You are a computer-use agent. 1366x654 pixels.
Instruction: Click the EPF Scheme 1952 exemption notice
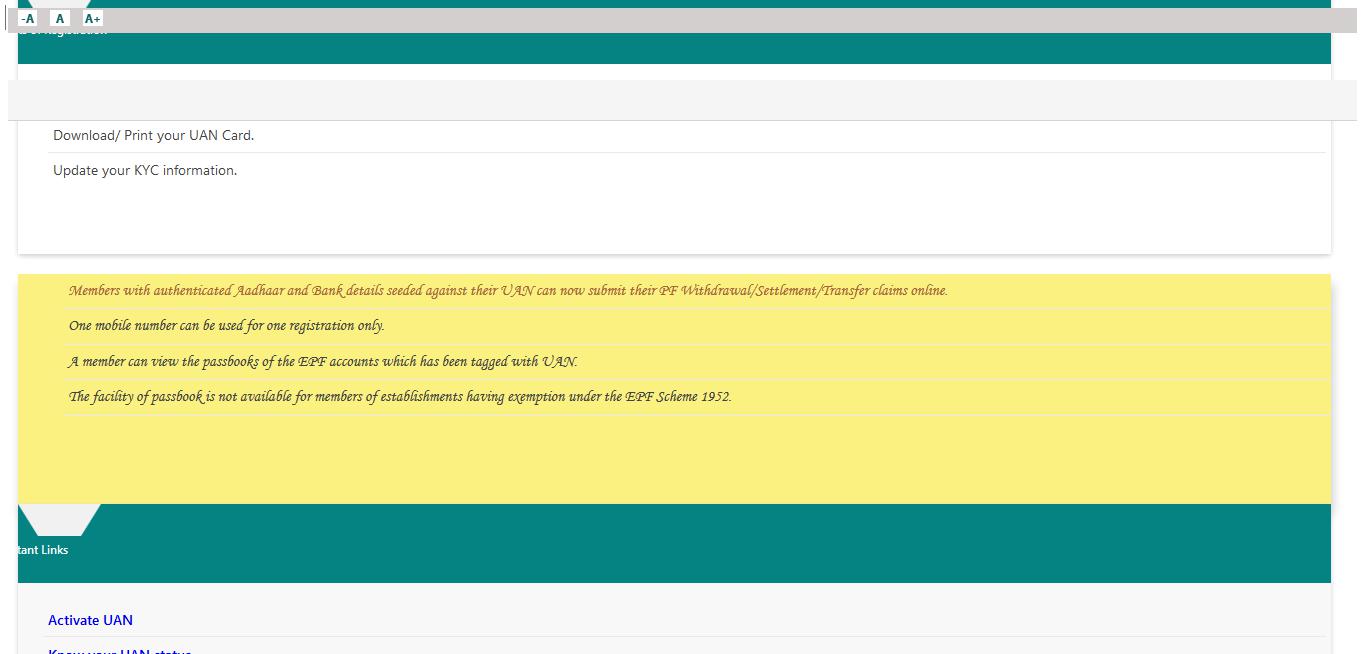(400, 396)
